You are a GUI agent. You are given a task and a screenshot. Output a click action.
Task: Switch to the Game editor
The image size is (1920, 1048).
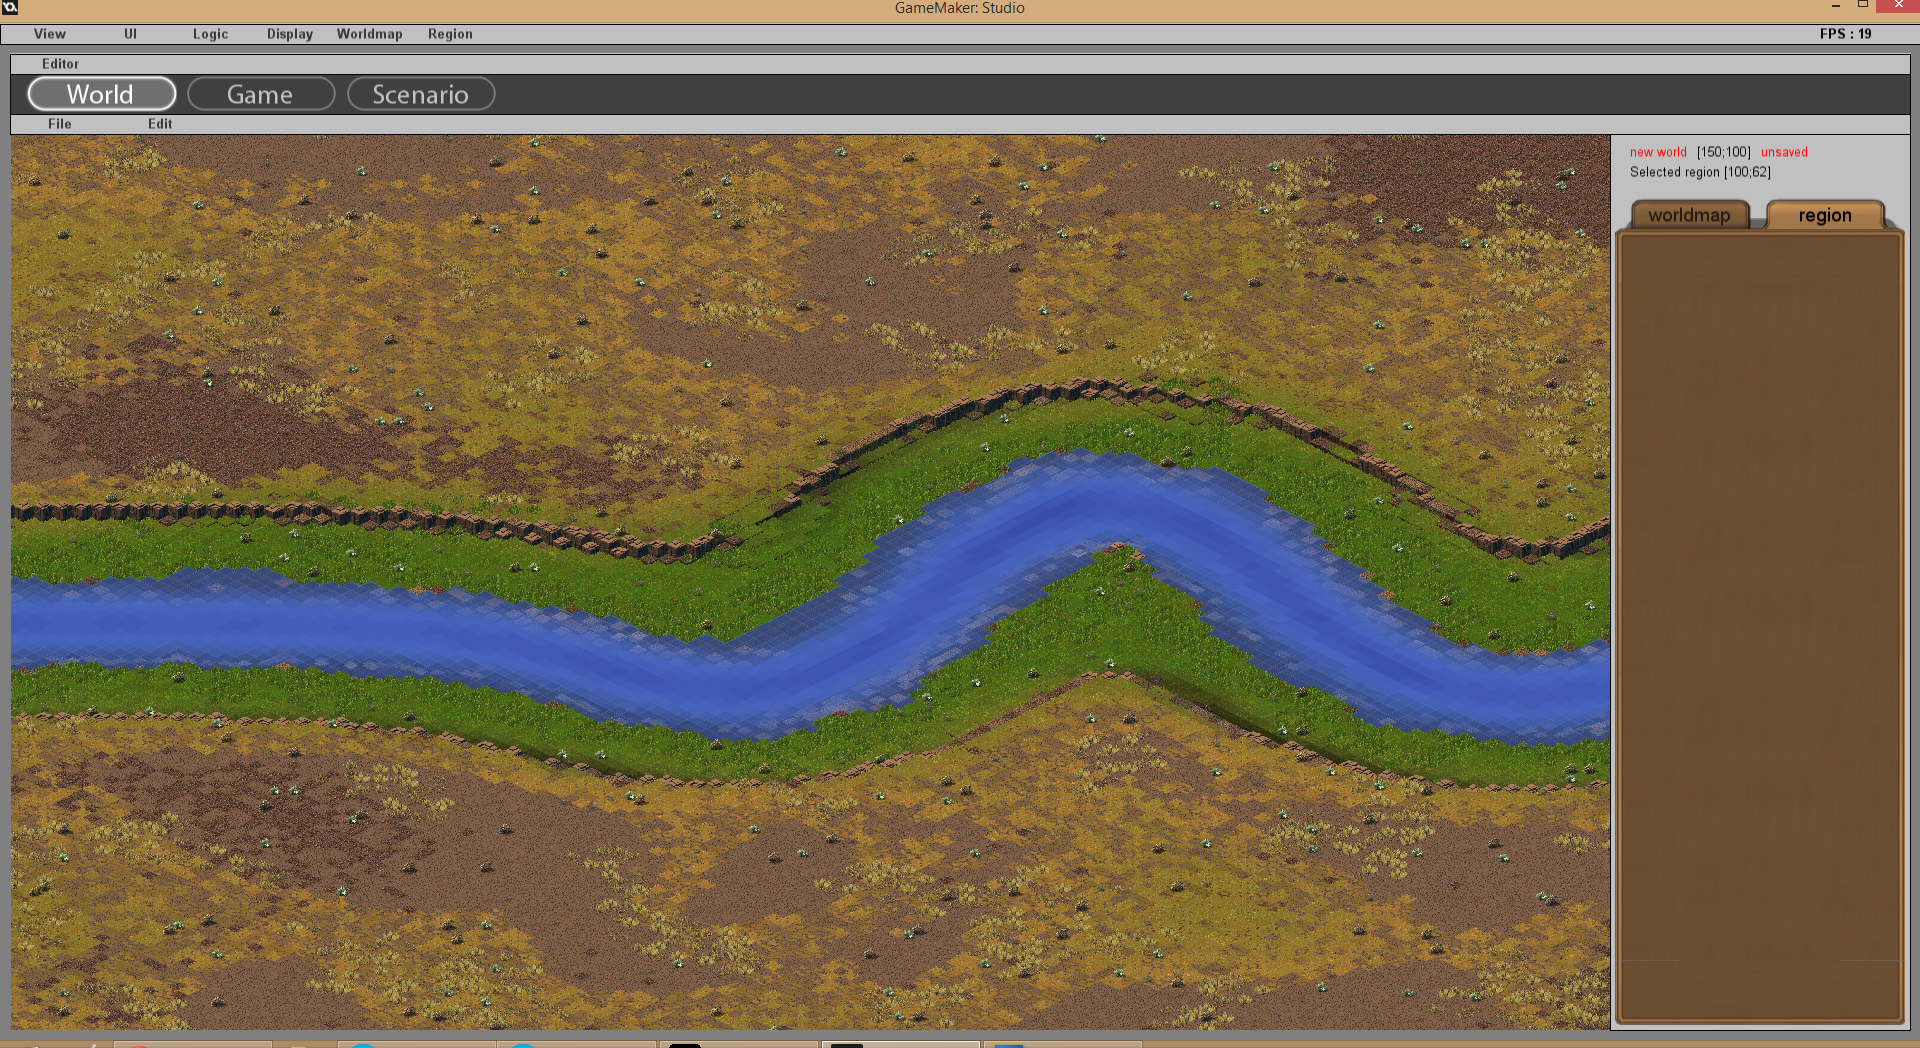click(260, 94)
